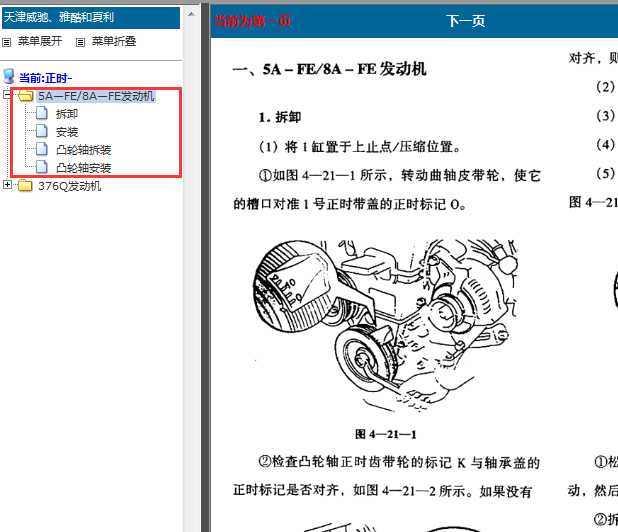Screen dimensions: 618x532
Task: Go to the next page via 下一页
Action: click(x=465, y=21)
